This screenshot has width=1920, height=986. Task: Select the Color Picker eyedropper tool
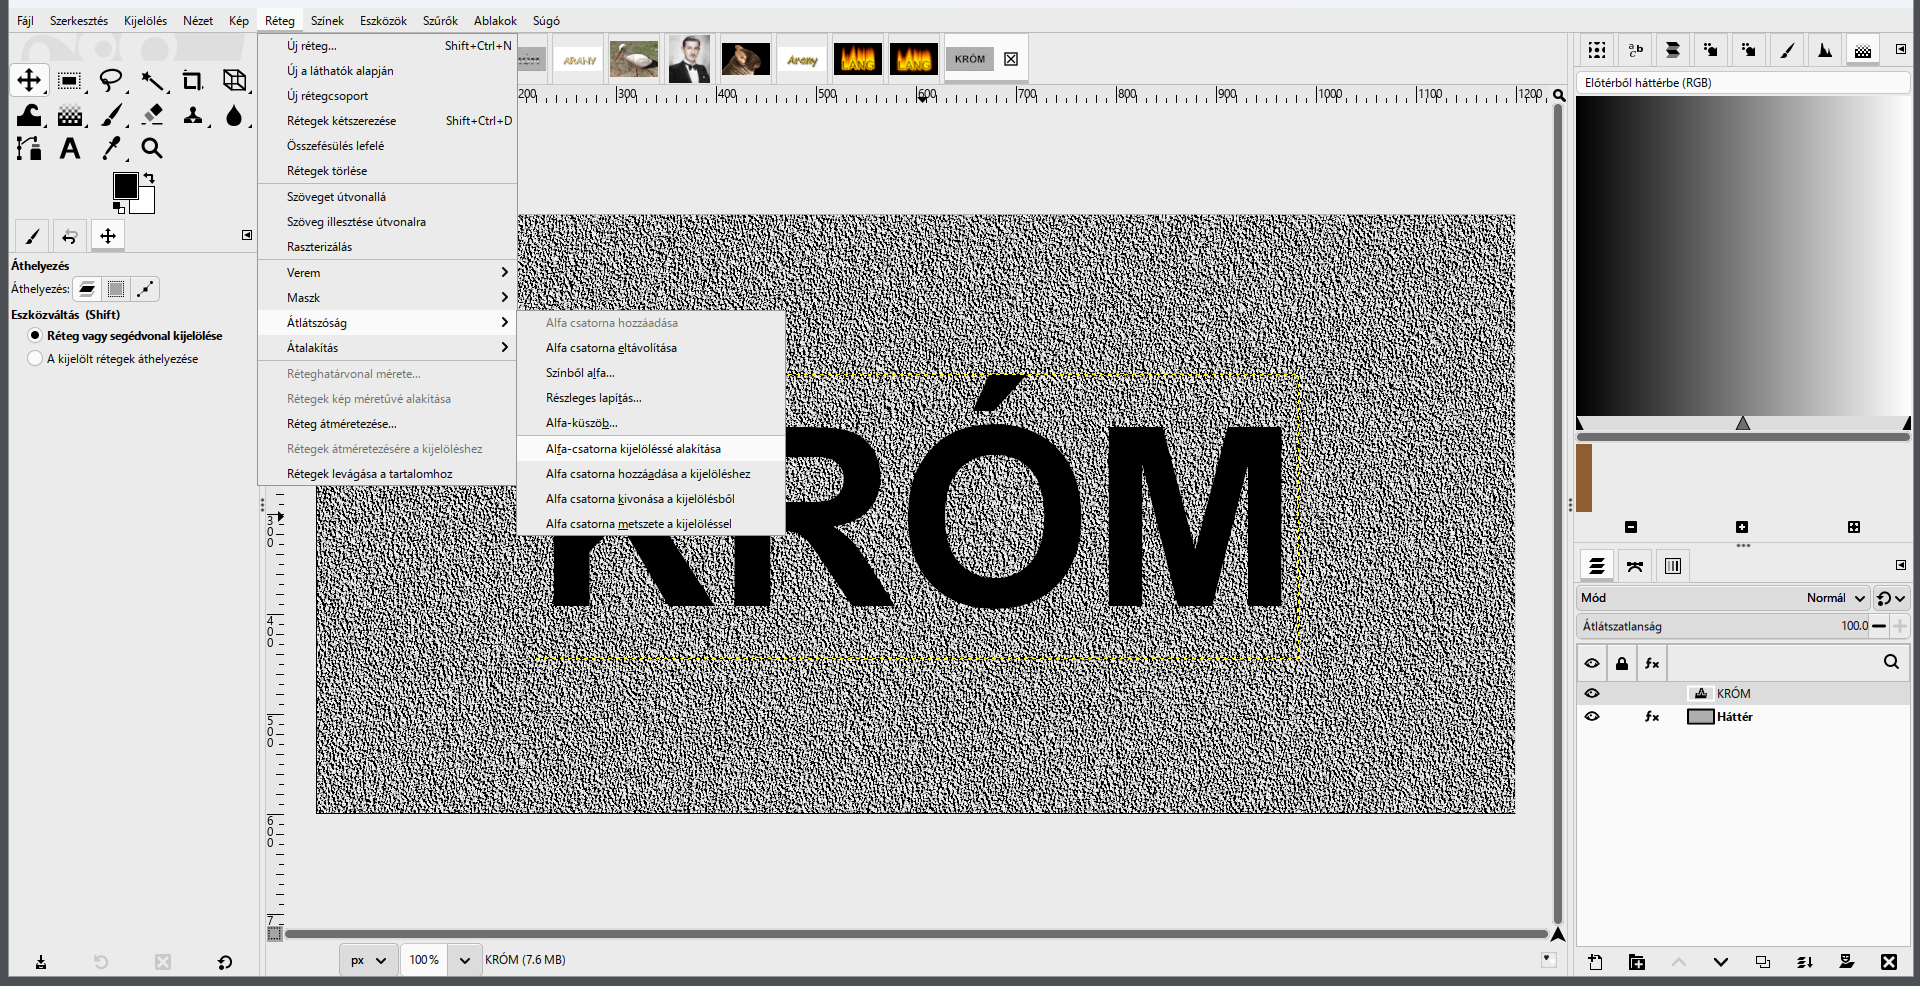pyautogui.click(x=111, y=149)
